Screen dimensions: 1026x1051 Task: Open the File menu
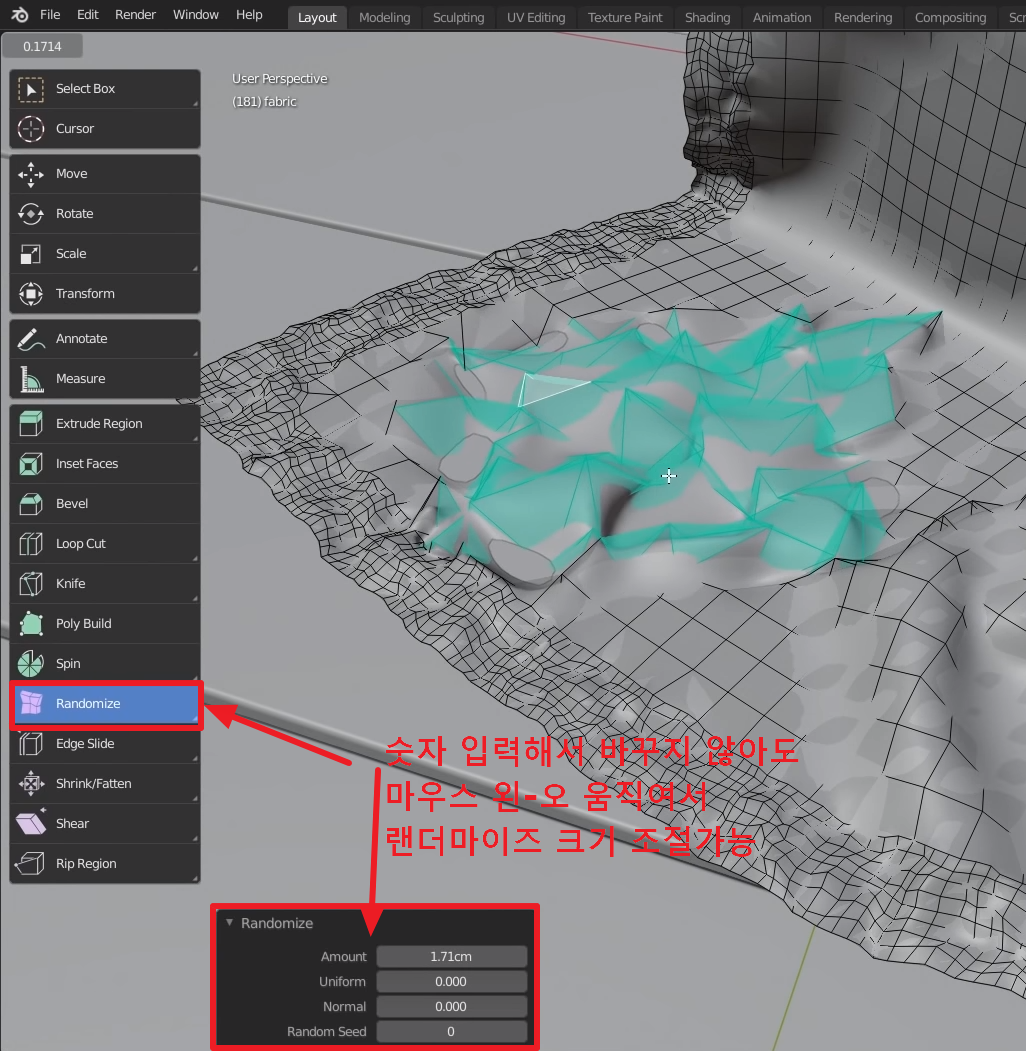[50, 15]
